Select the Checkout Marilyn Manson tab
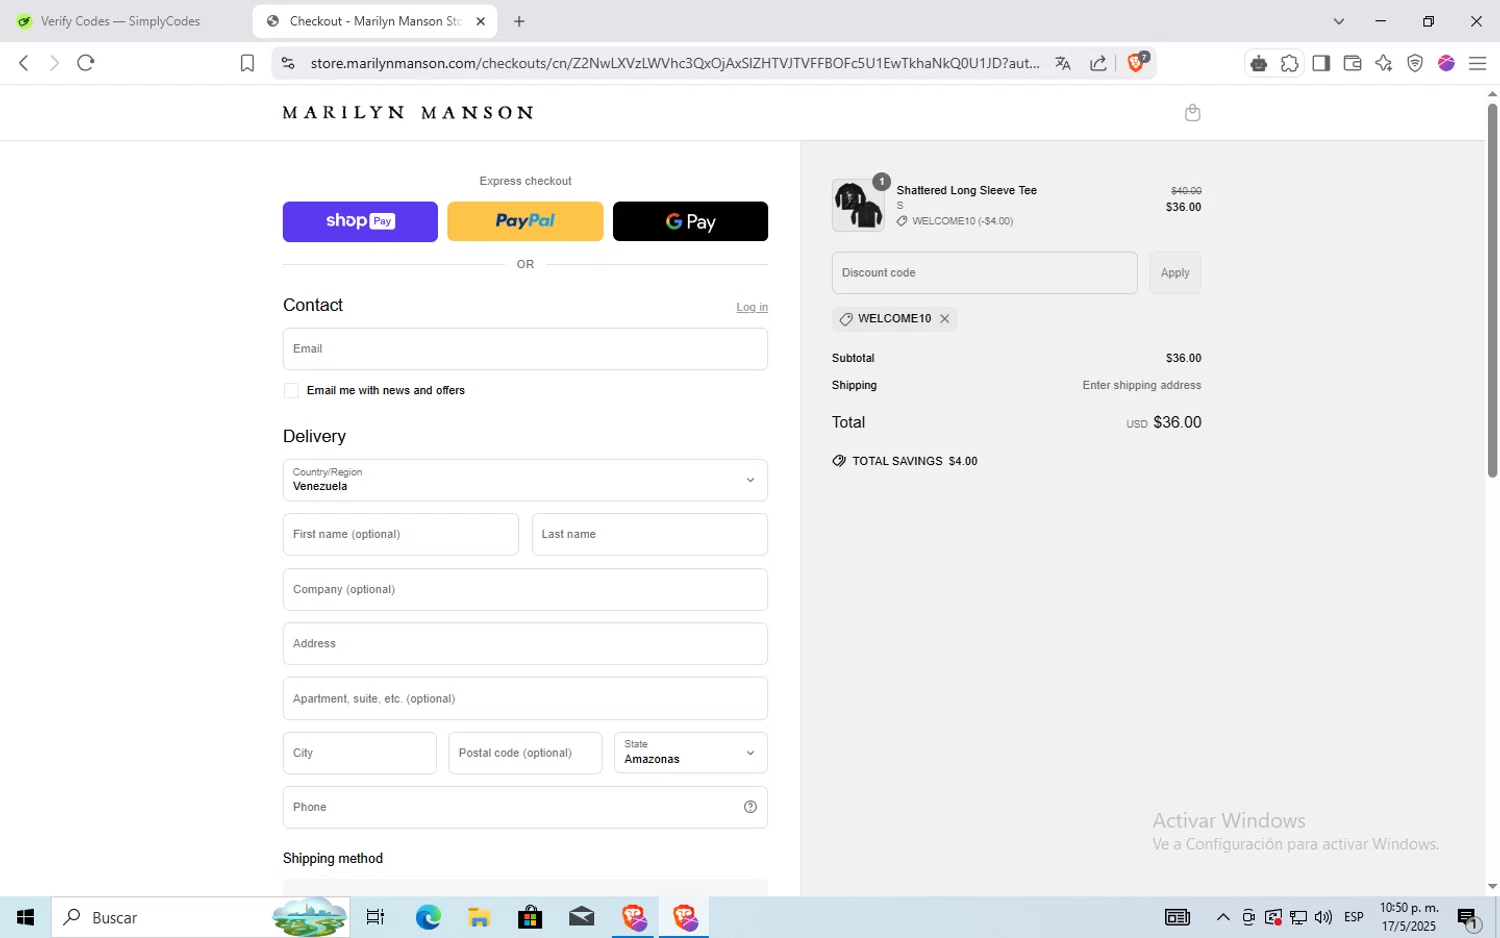 pos(375,21)
